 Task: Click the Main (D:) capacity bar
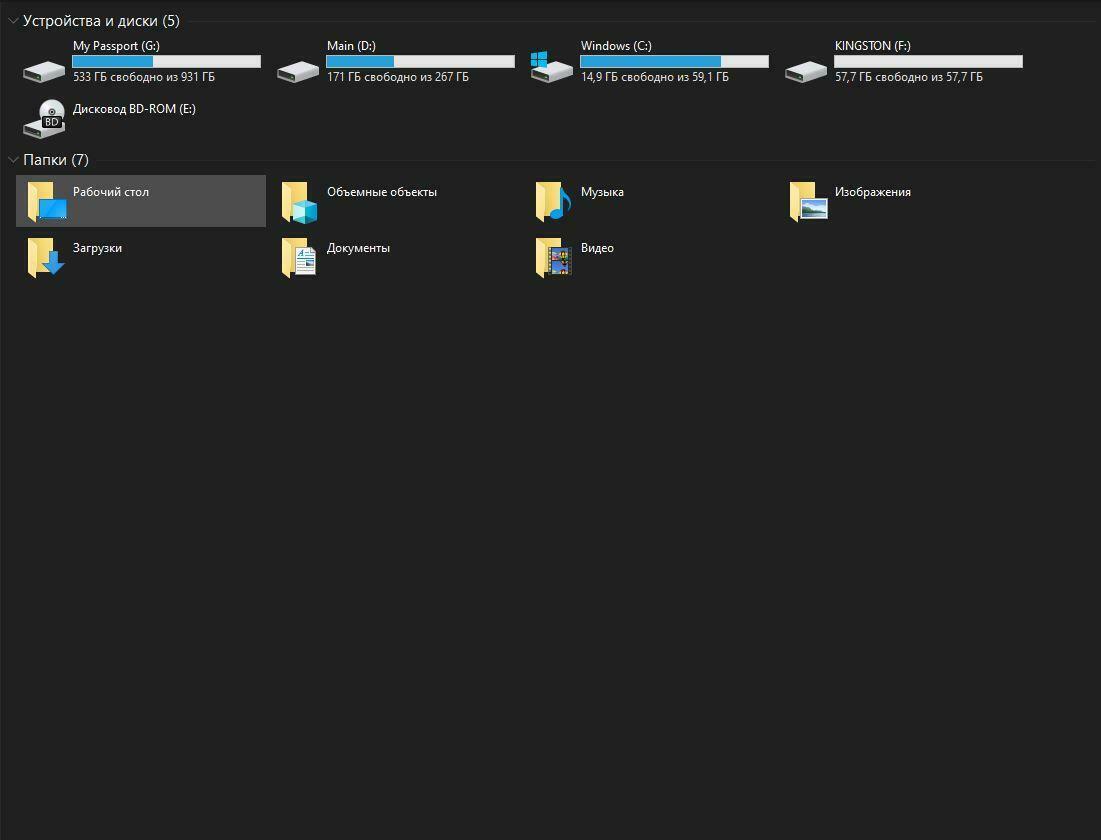point(420,62)
